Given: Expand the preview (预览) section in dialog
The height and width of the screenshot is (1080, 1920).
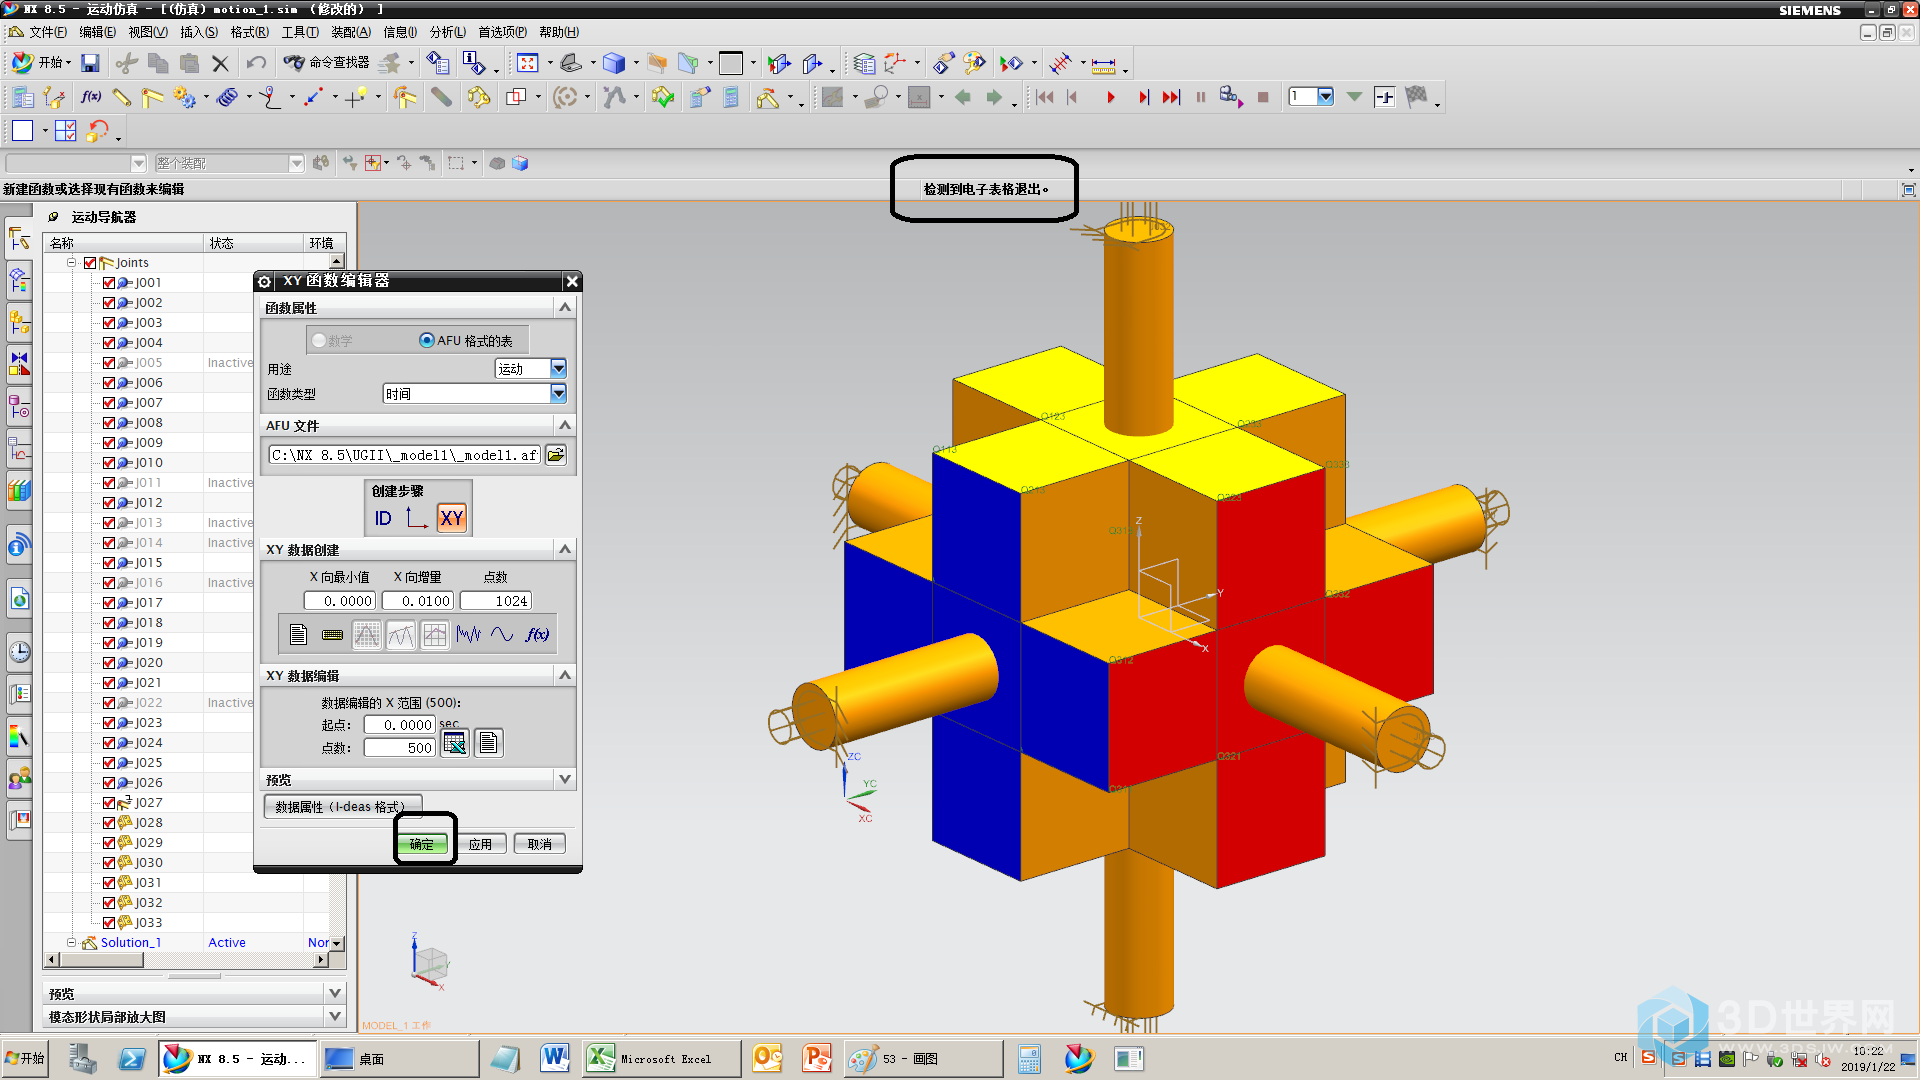Looking at the screenshot, I should [565, 779].
